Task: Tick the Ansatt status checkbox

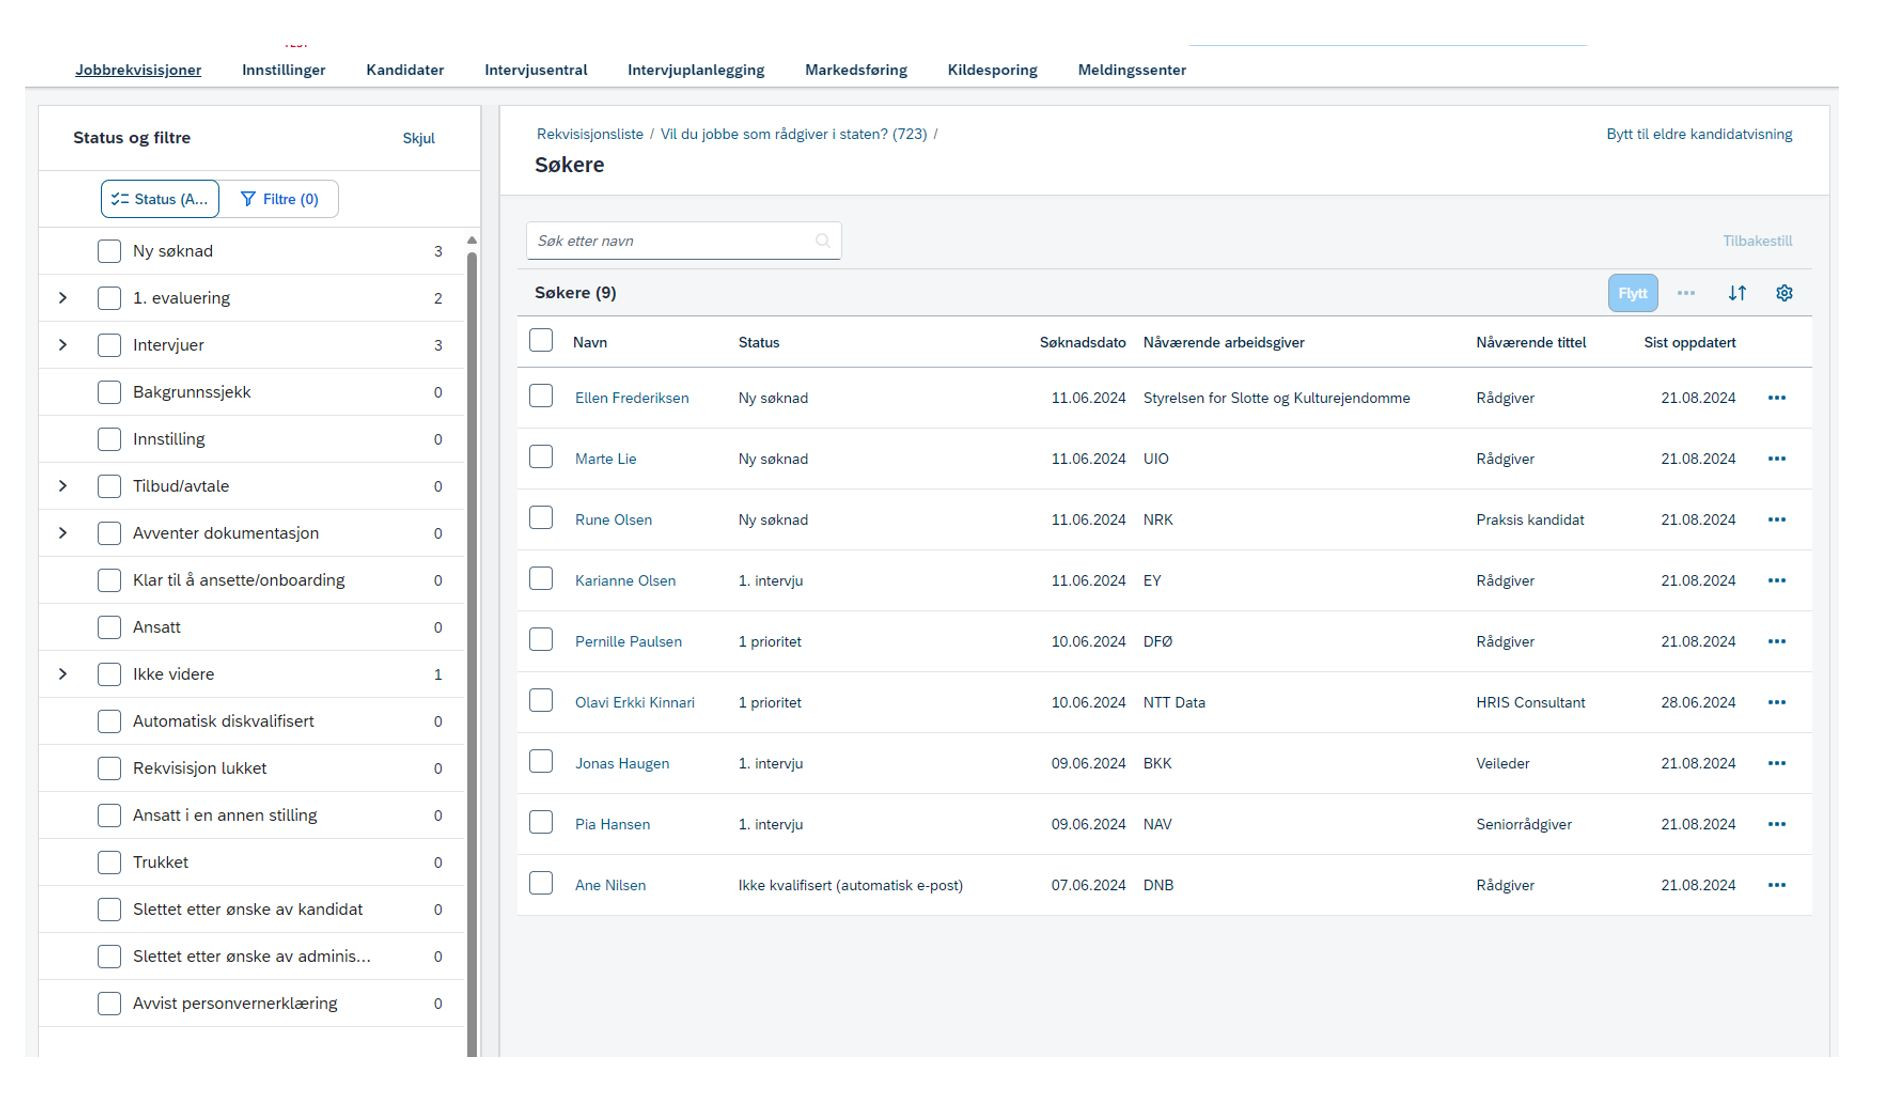Action: (x=109, y=627)
